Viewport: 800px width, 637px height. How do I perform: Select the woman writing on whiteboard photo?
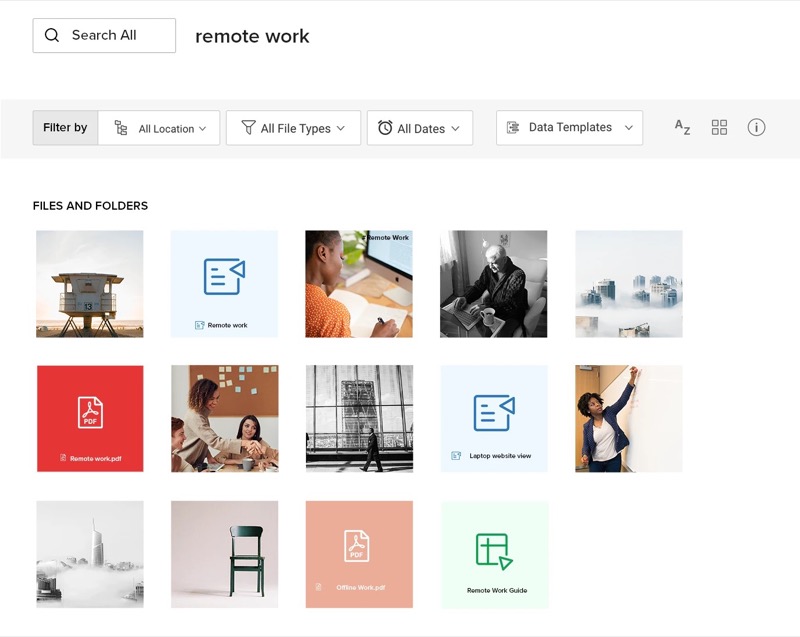629,418
